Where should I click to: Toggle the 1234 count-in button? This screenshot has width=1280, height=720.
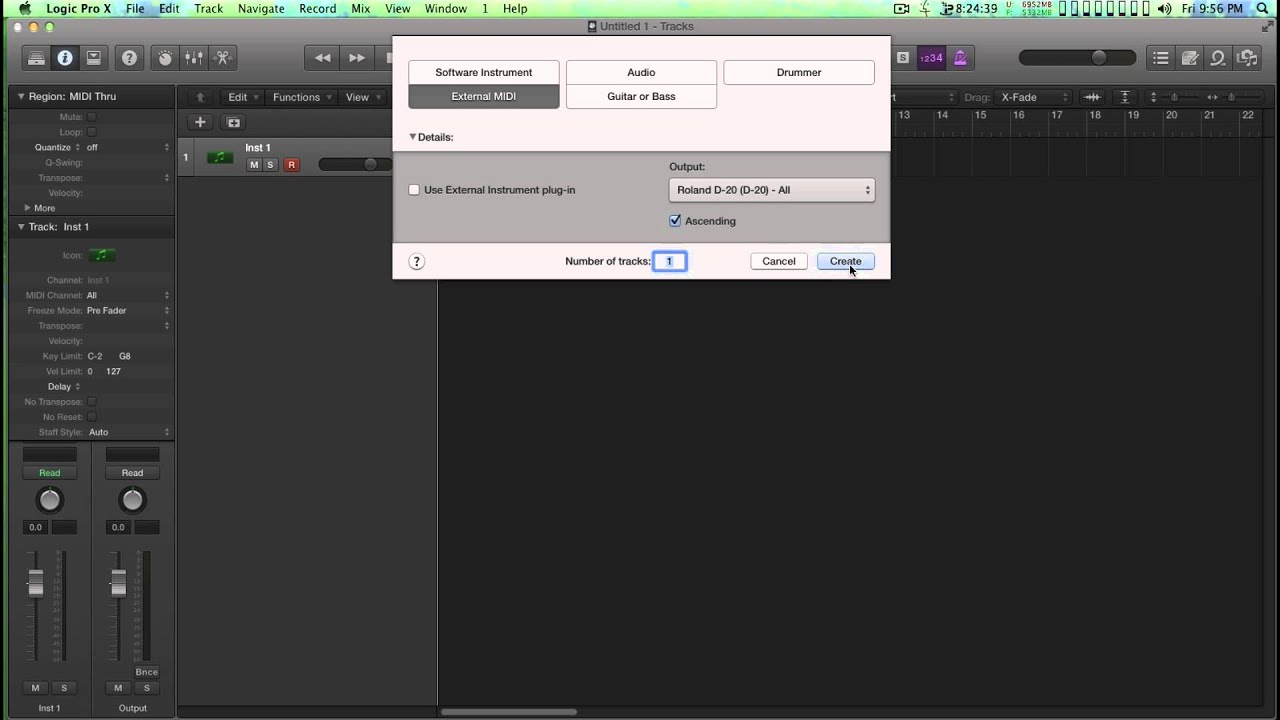[x=931, y=58]
